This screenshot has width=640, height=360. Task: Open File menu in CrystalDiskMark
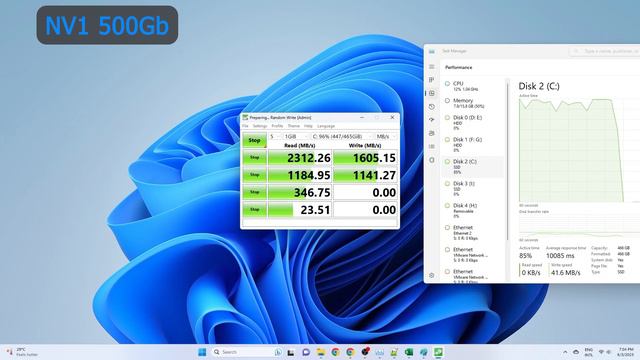[x=245, y=126]
